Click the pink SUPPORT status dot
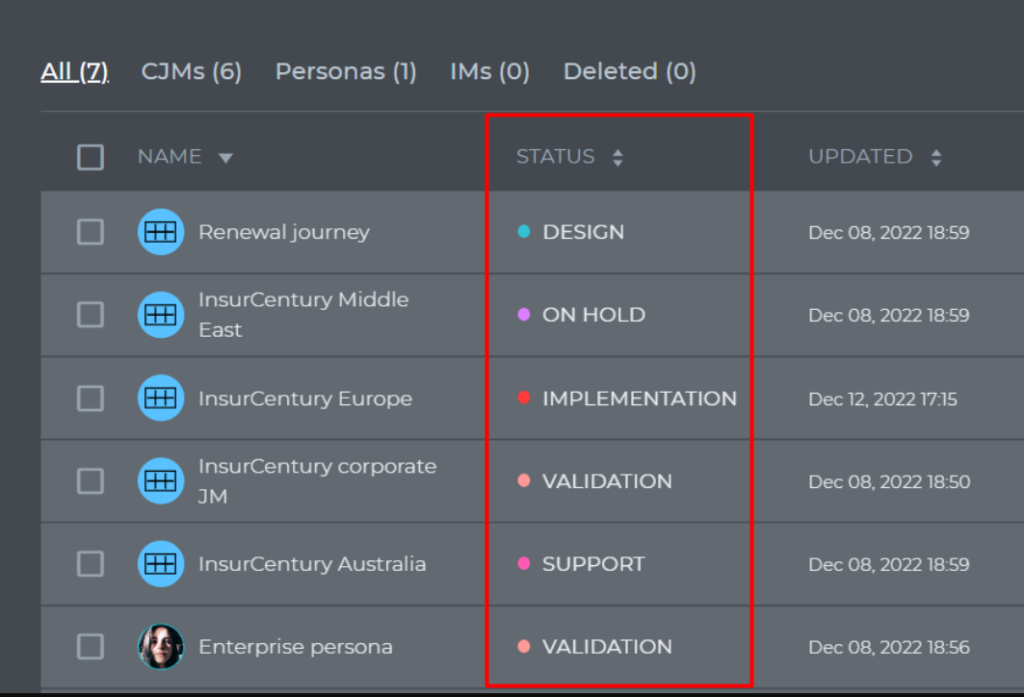Viewport: 1024px width, 697px height. (524, 563)
